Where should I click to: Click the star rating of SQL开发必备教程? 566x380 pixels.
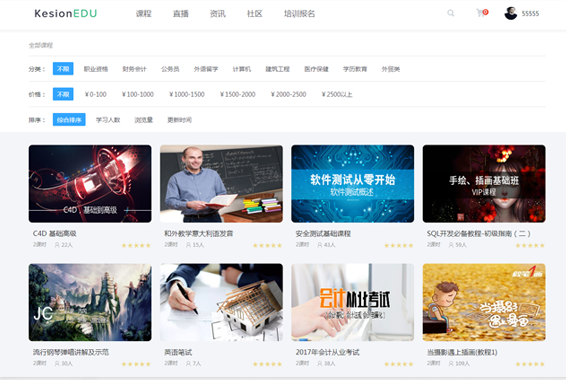(x=530, y=245)
